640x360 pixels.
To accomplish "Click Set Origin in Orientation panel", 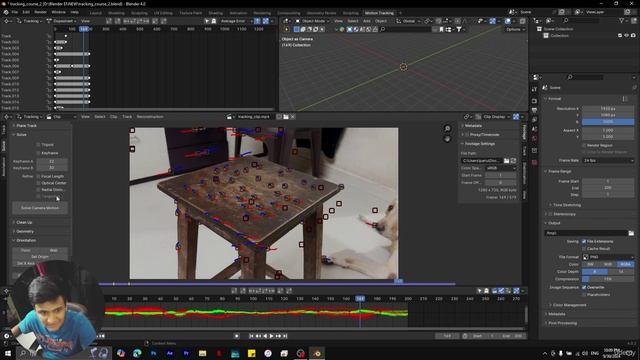I will [40, 257].
